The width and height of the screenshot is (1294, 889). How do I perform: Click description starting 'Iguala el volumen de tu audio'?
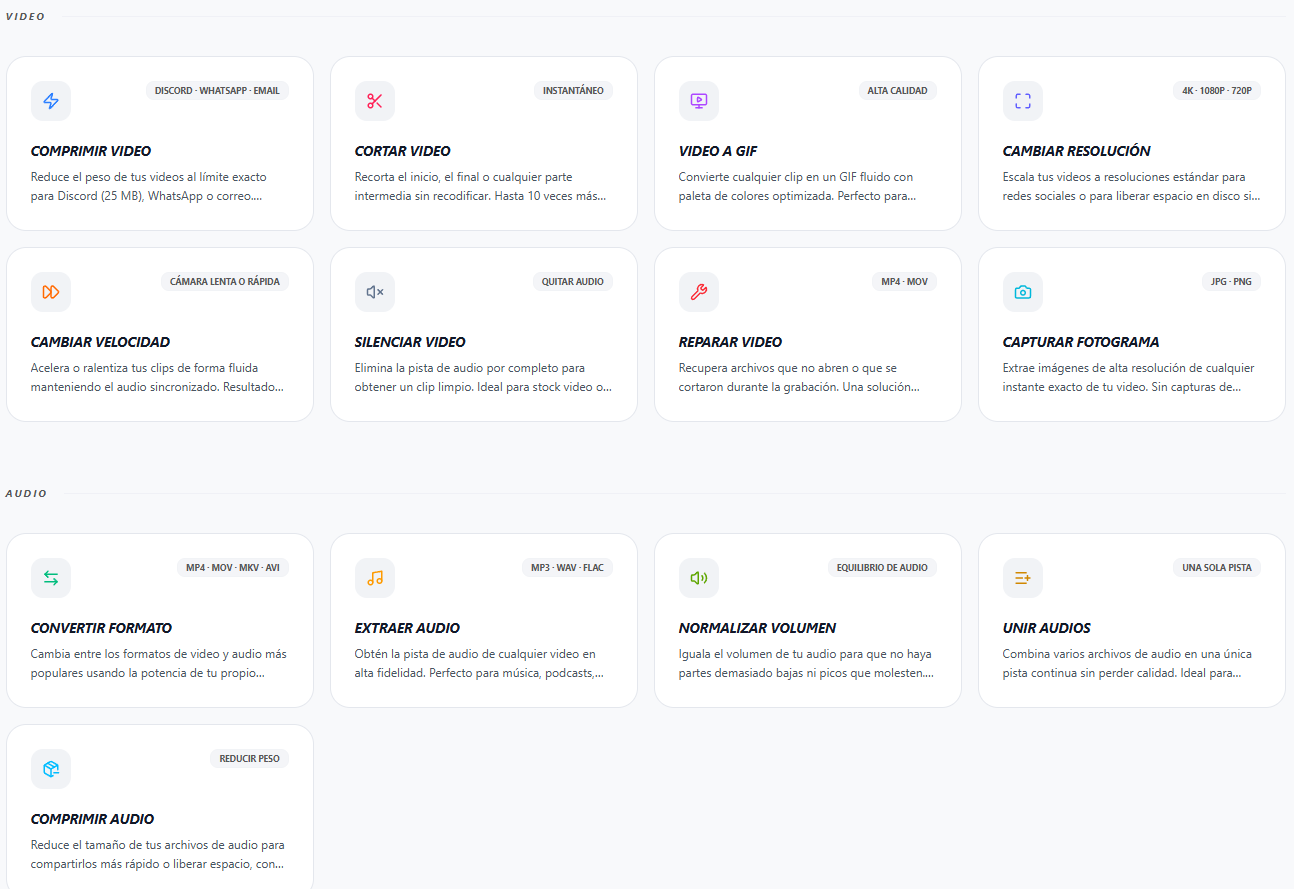807,663
